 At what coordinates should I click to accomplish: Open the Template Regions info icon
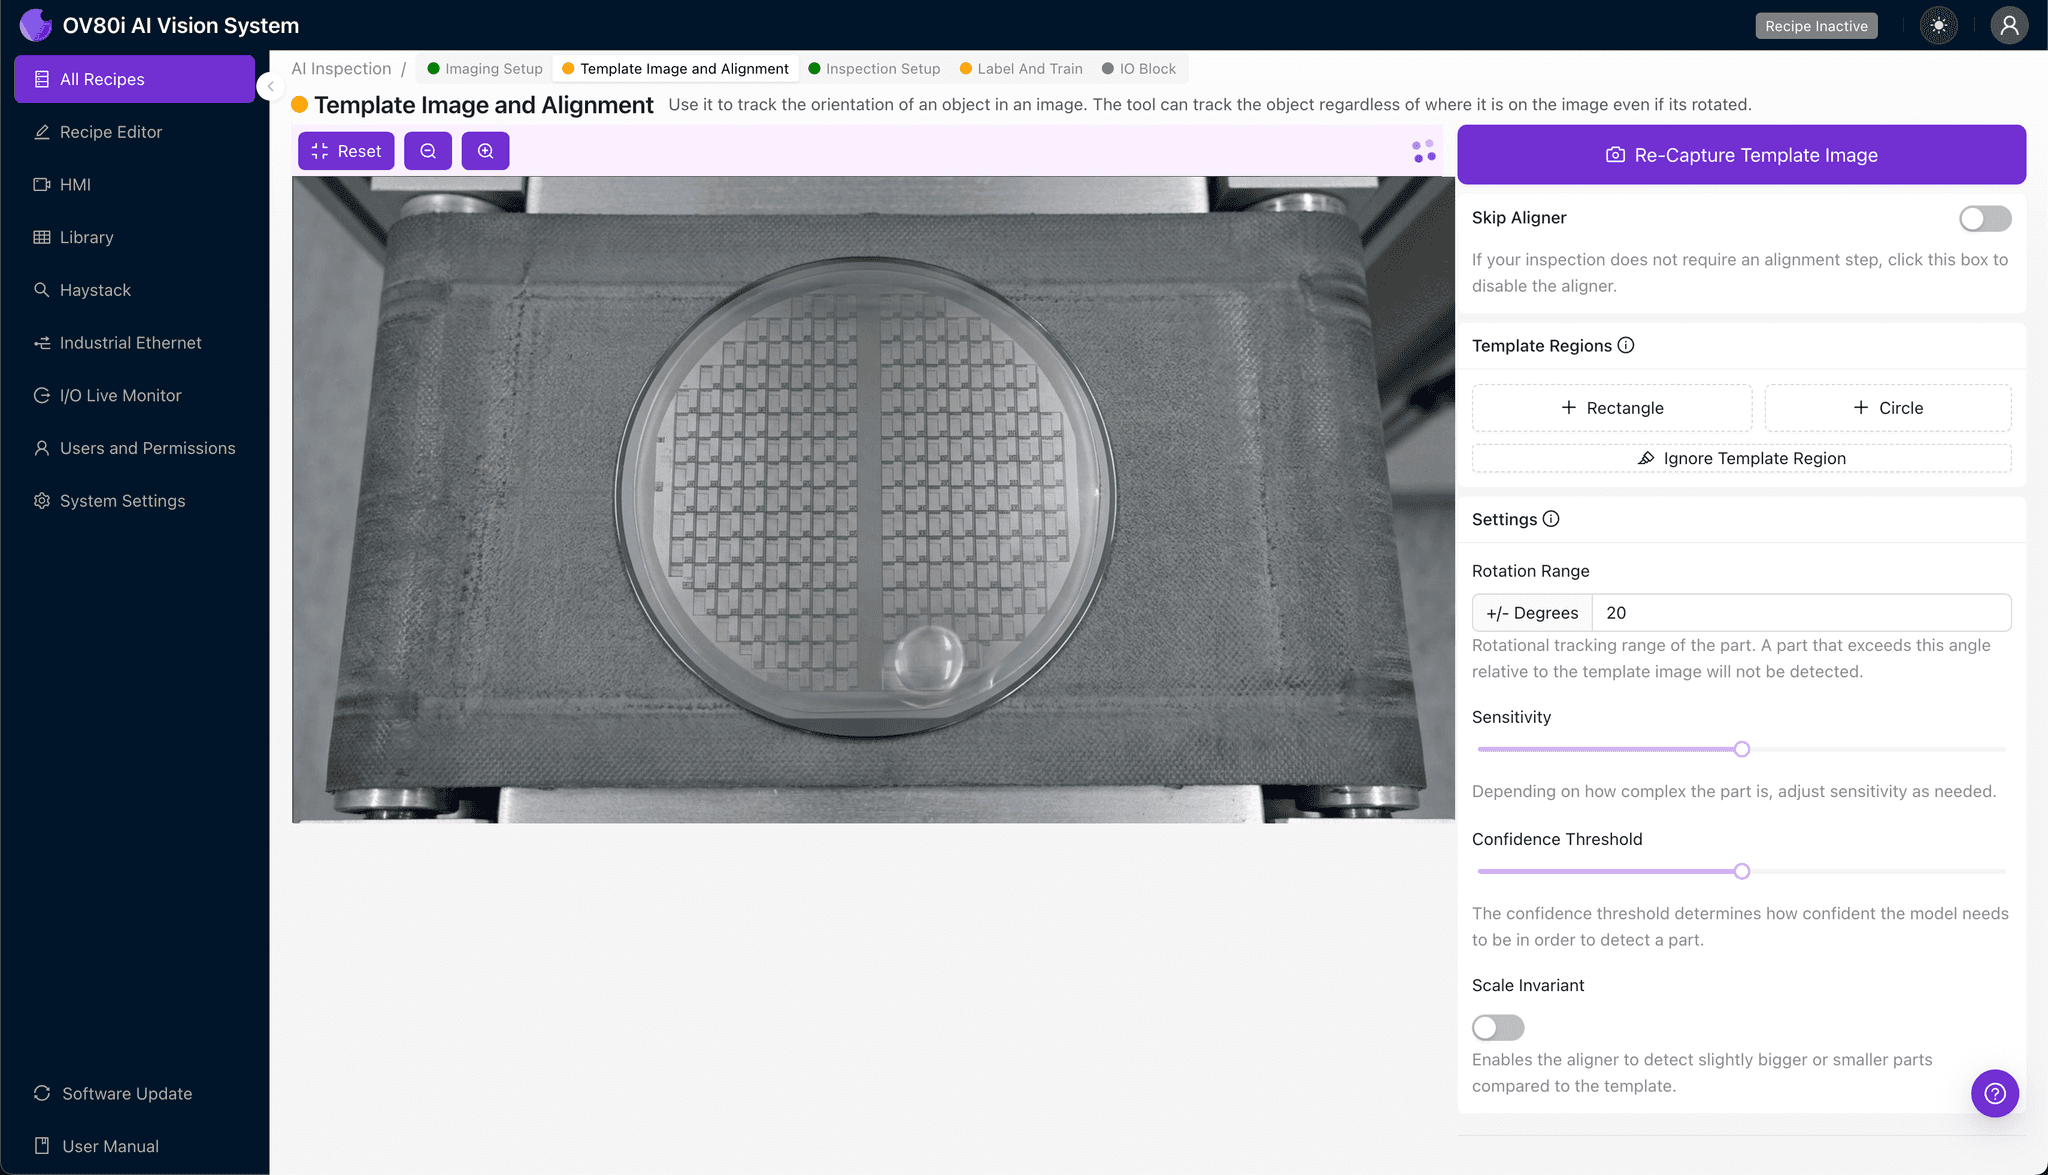point(1626,345)
